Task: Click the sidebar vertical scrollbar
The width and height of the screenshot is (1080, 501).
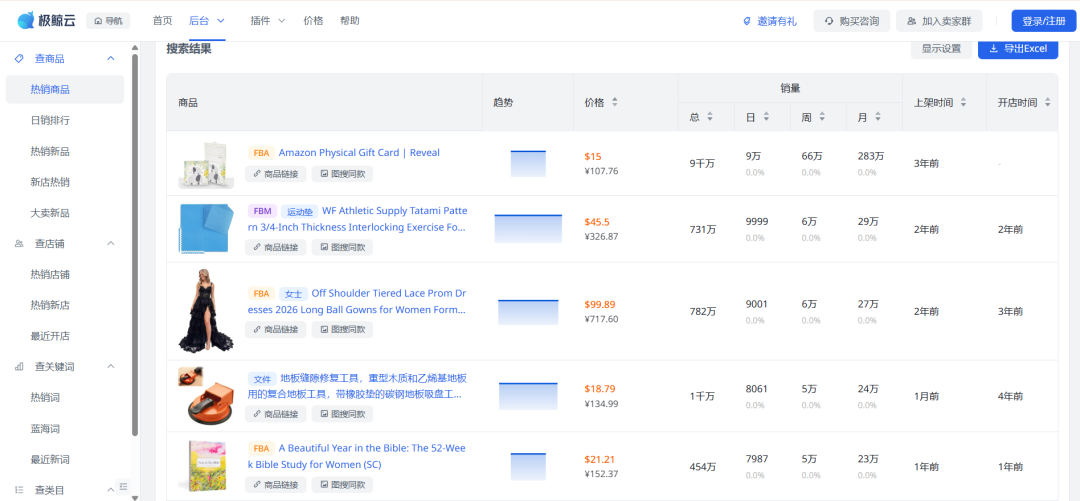Action: [x=135, y=245]
